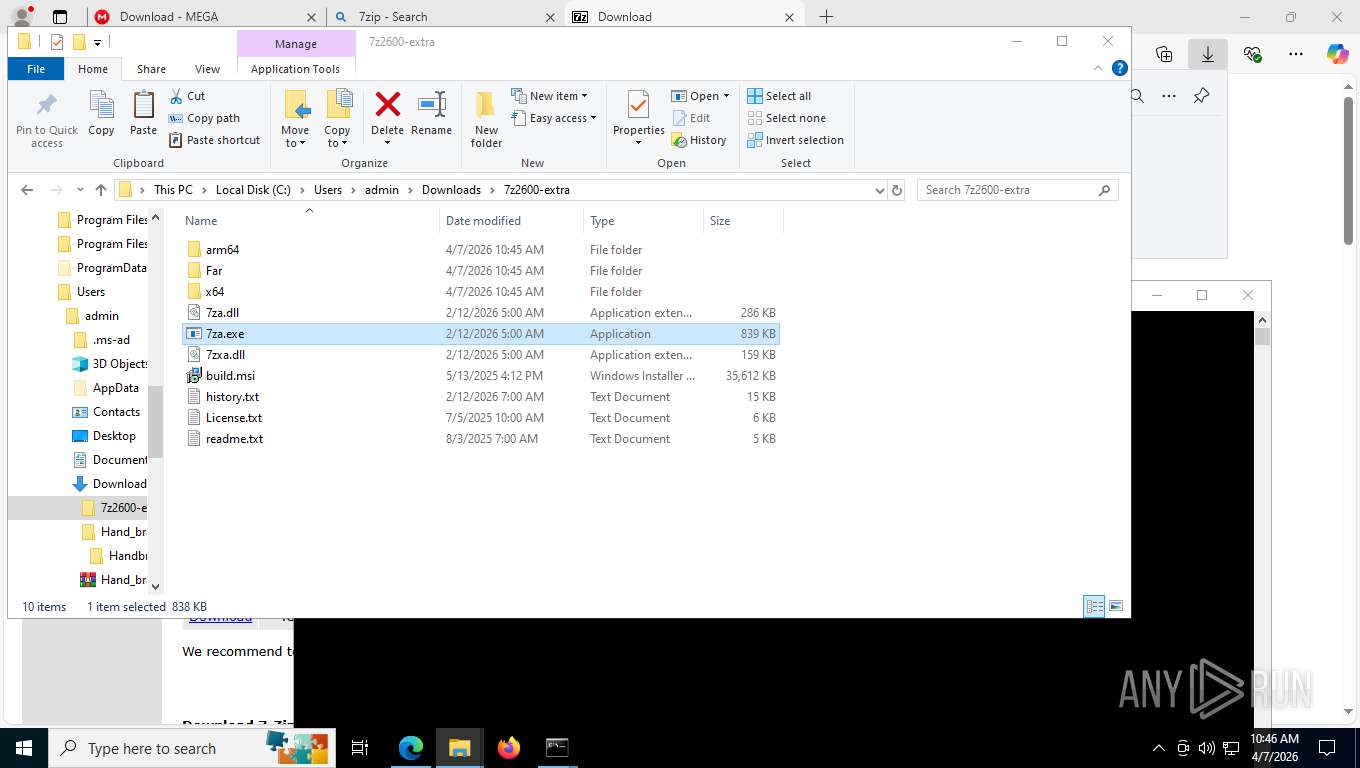Switch to 7zip - Search browser tab
This screenshot has height=768, width=1360.
pos(443,17)
